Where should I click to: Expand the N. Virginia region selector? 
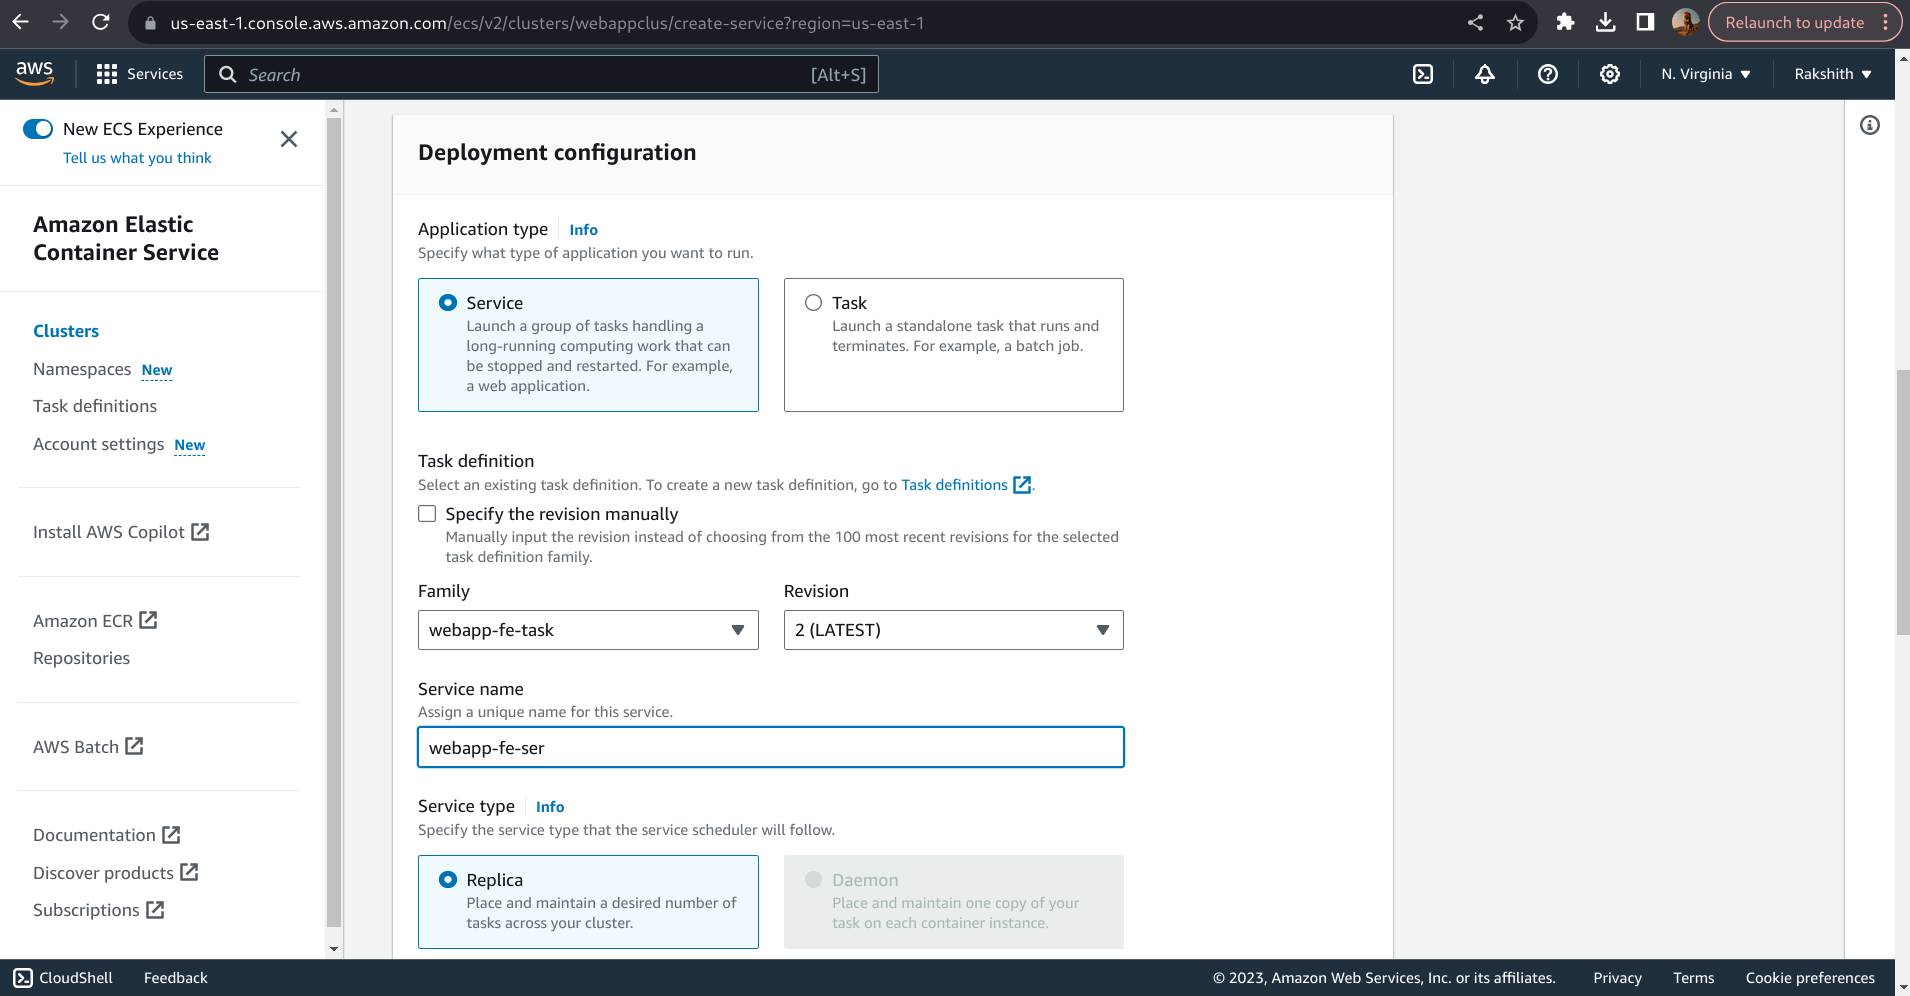click(x=1705, y=74)
